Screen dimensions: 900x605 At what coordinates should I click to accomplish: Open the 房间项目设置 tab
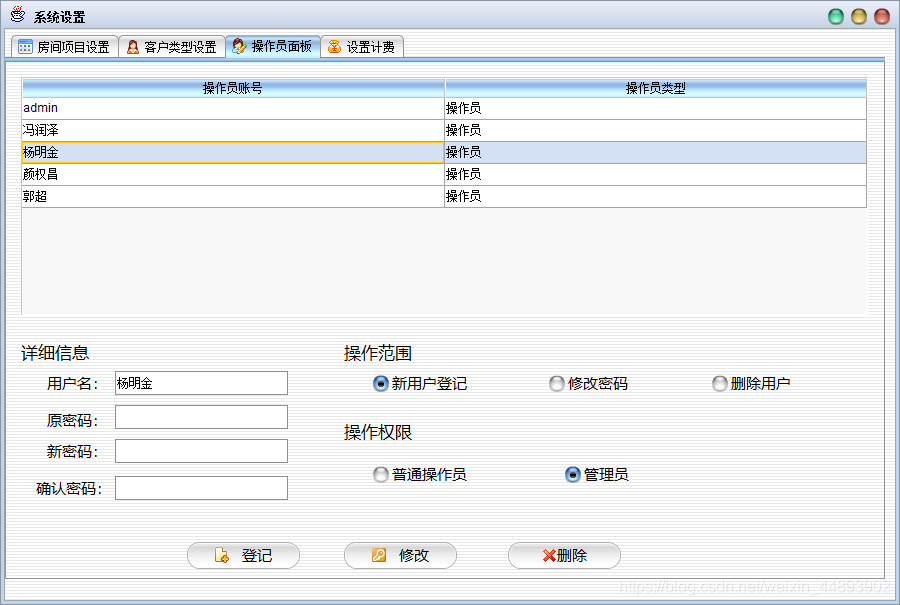65,47
